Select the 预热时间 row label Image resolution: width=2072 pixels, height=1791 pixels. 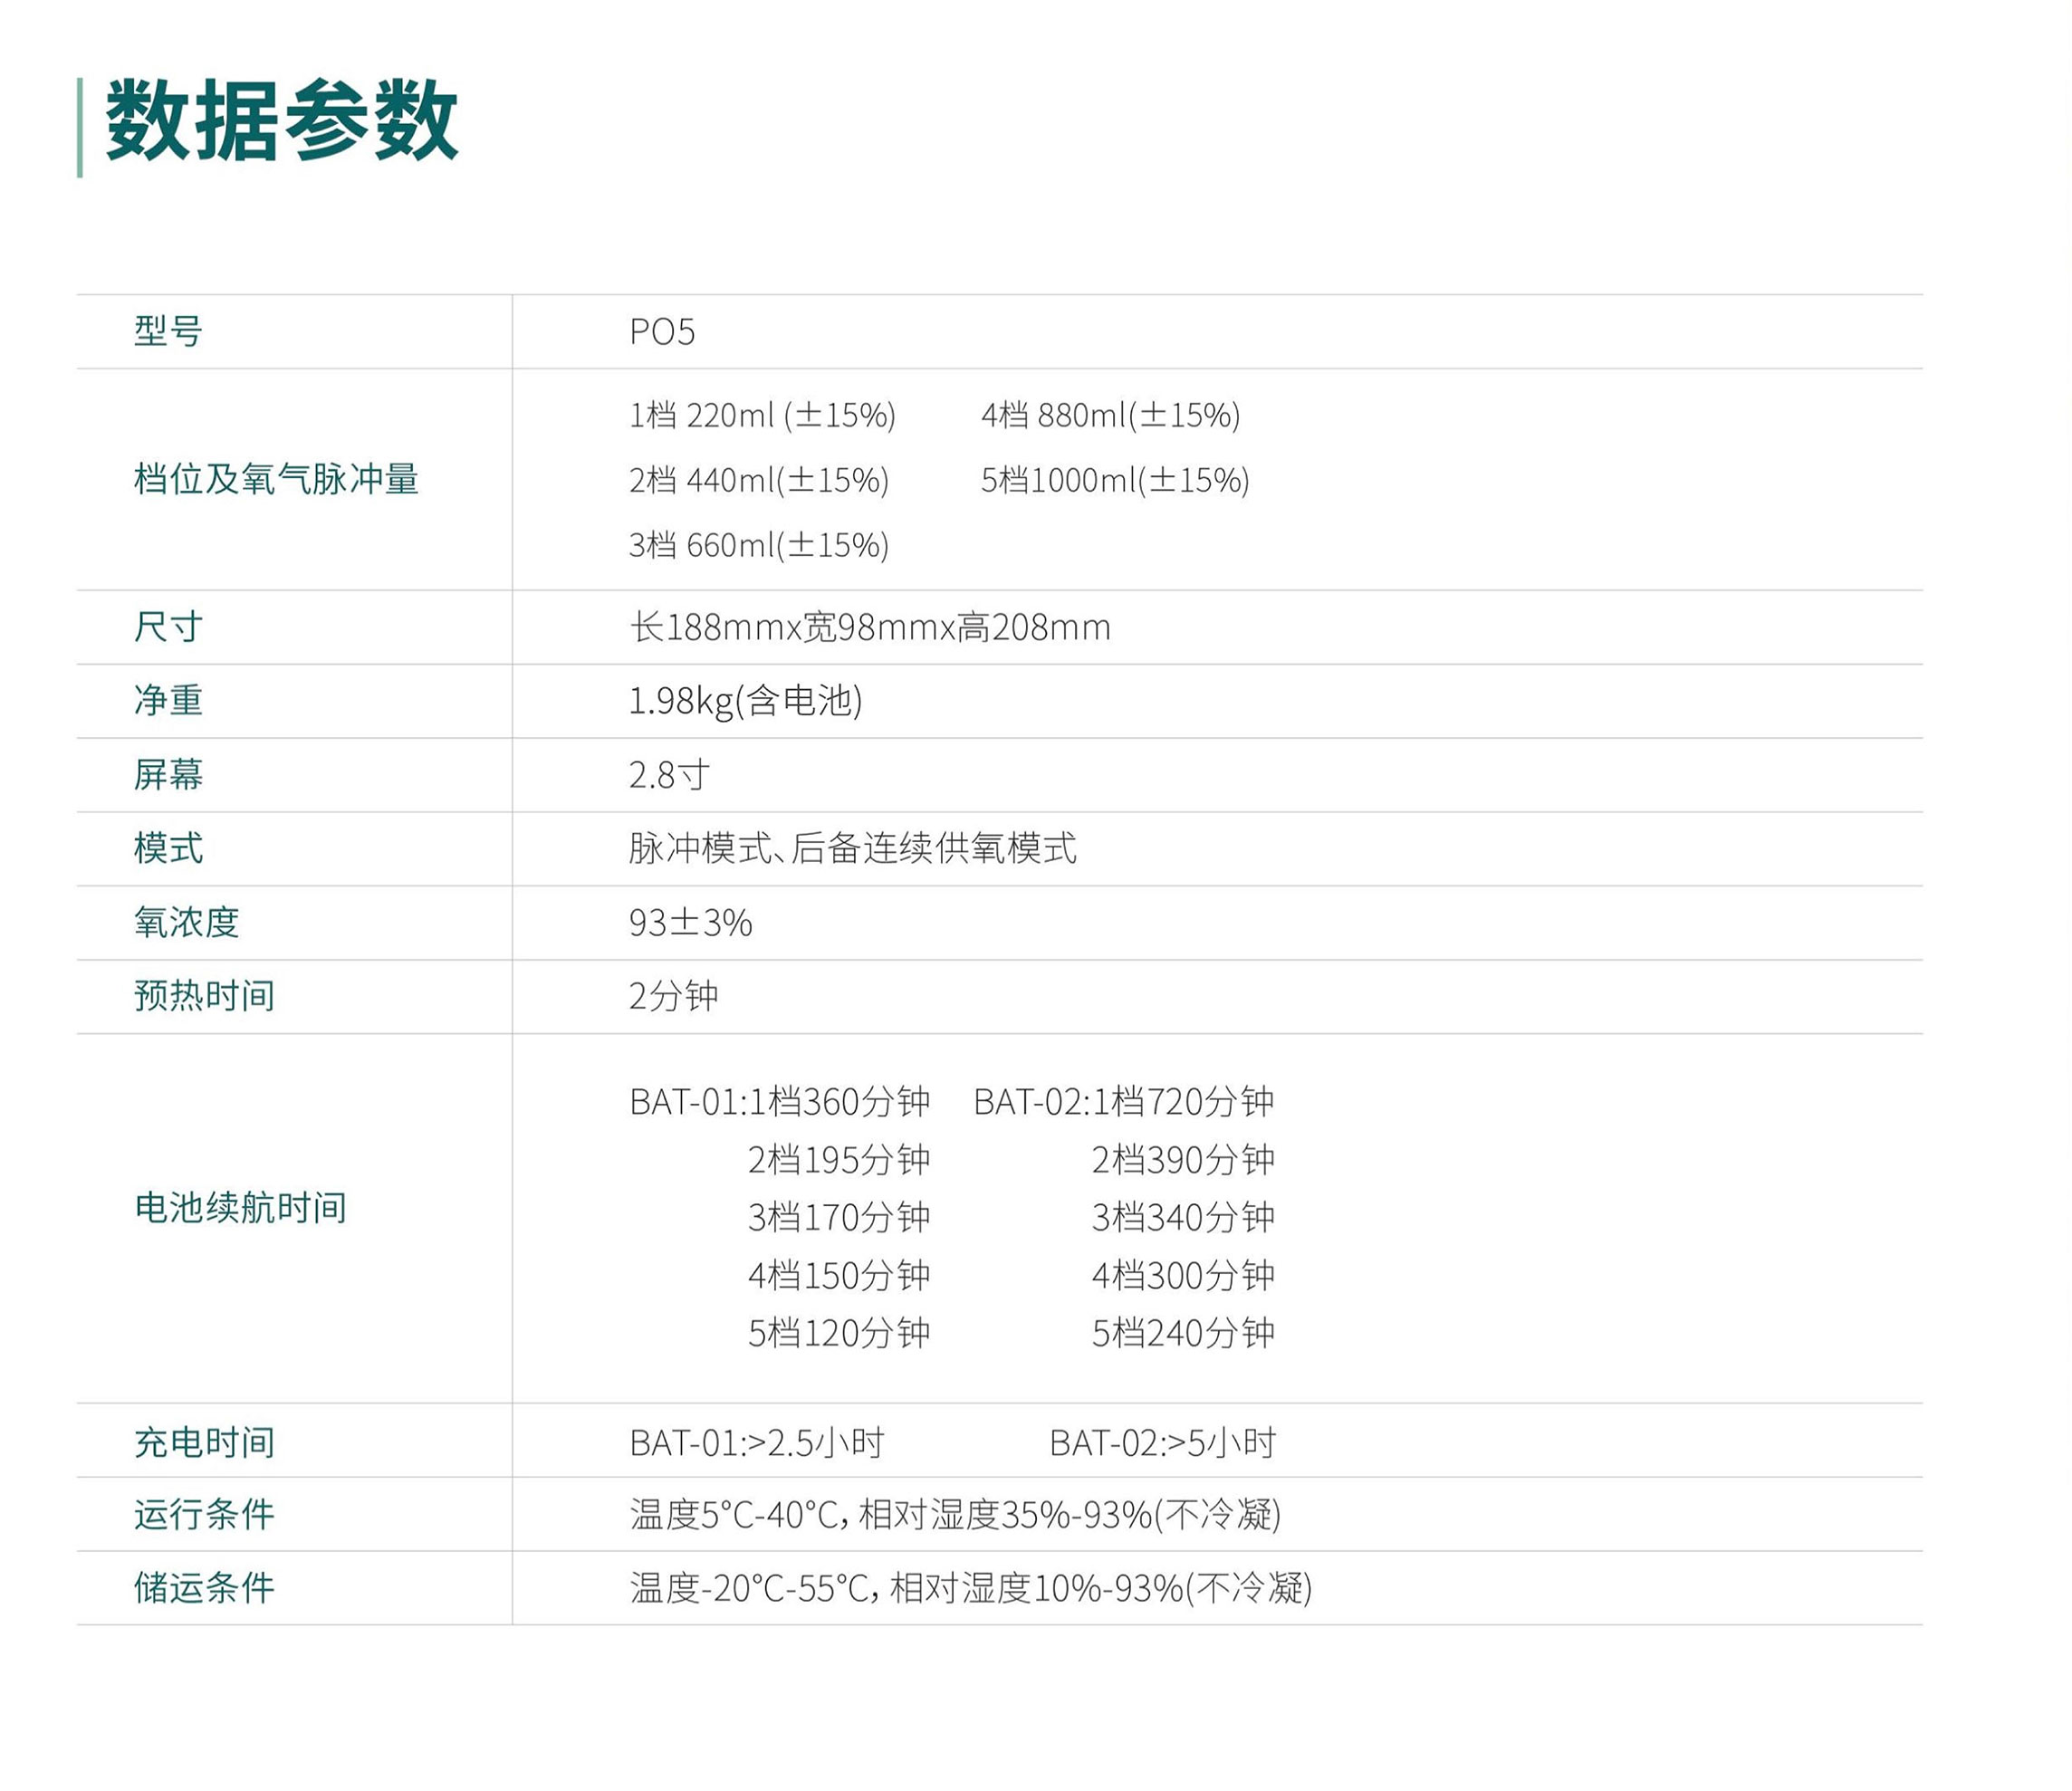click(x=204, y=996)
